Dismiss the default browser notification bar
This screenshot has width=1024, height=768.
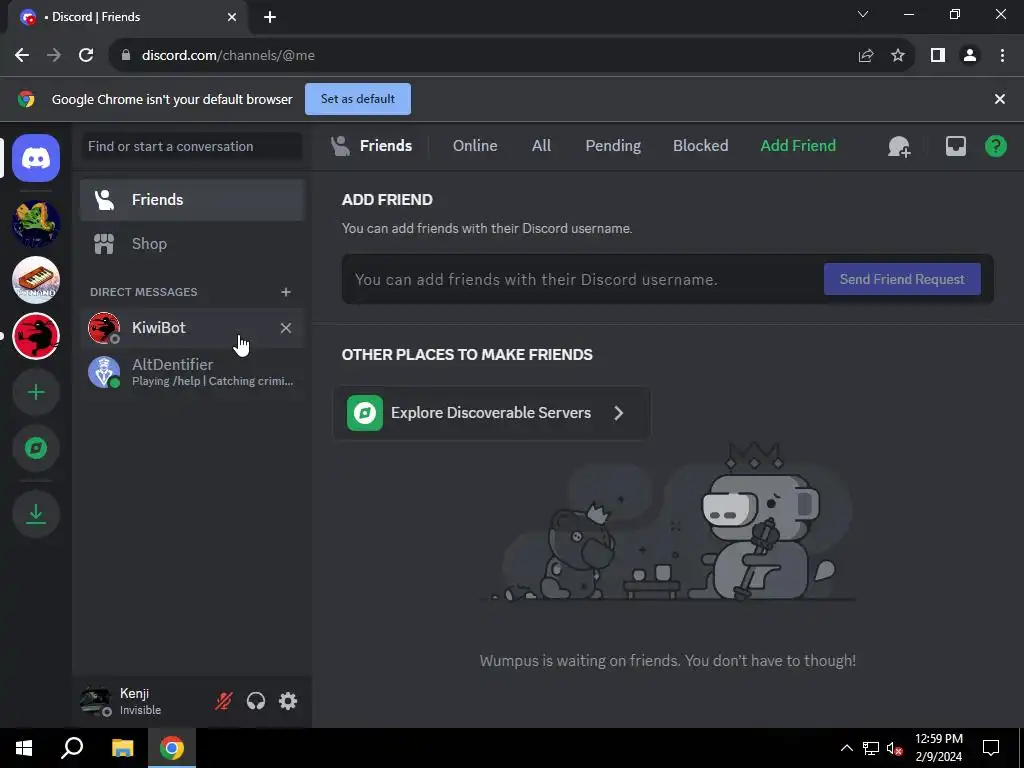coord(999,99)
